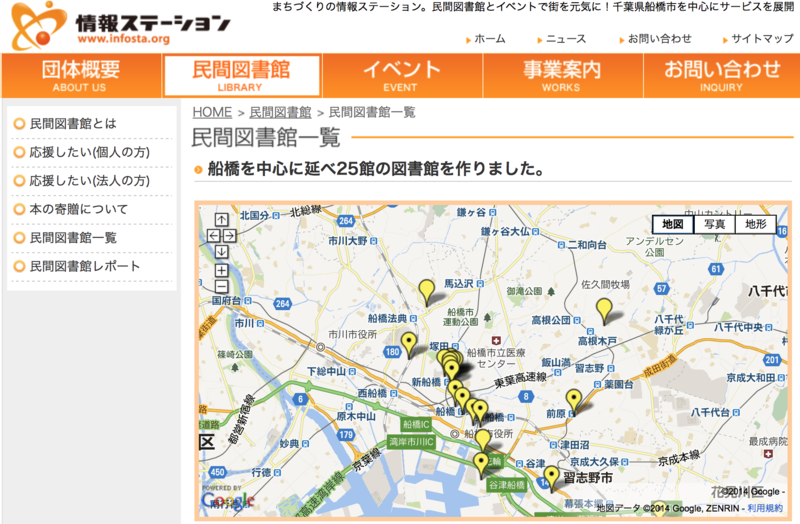The width and height of the screenshot is (800, 524).
Task: Click the 情報ステーション logo
Action: 120,26
